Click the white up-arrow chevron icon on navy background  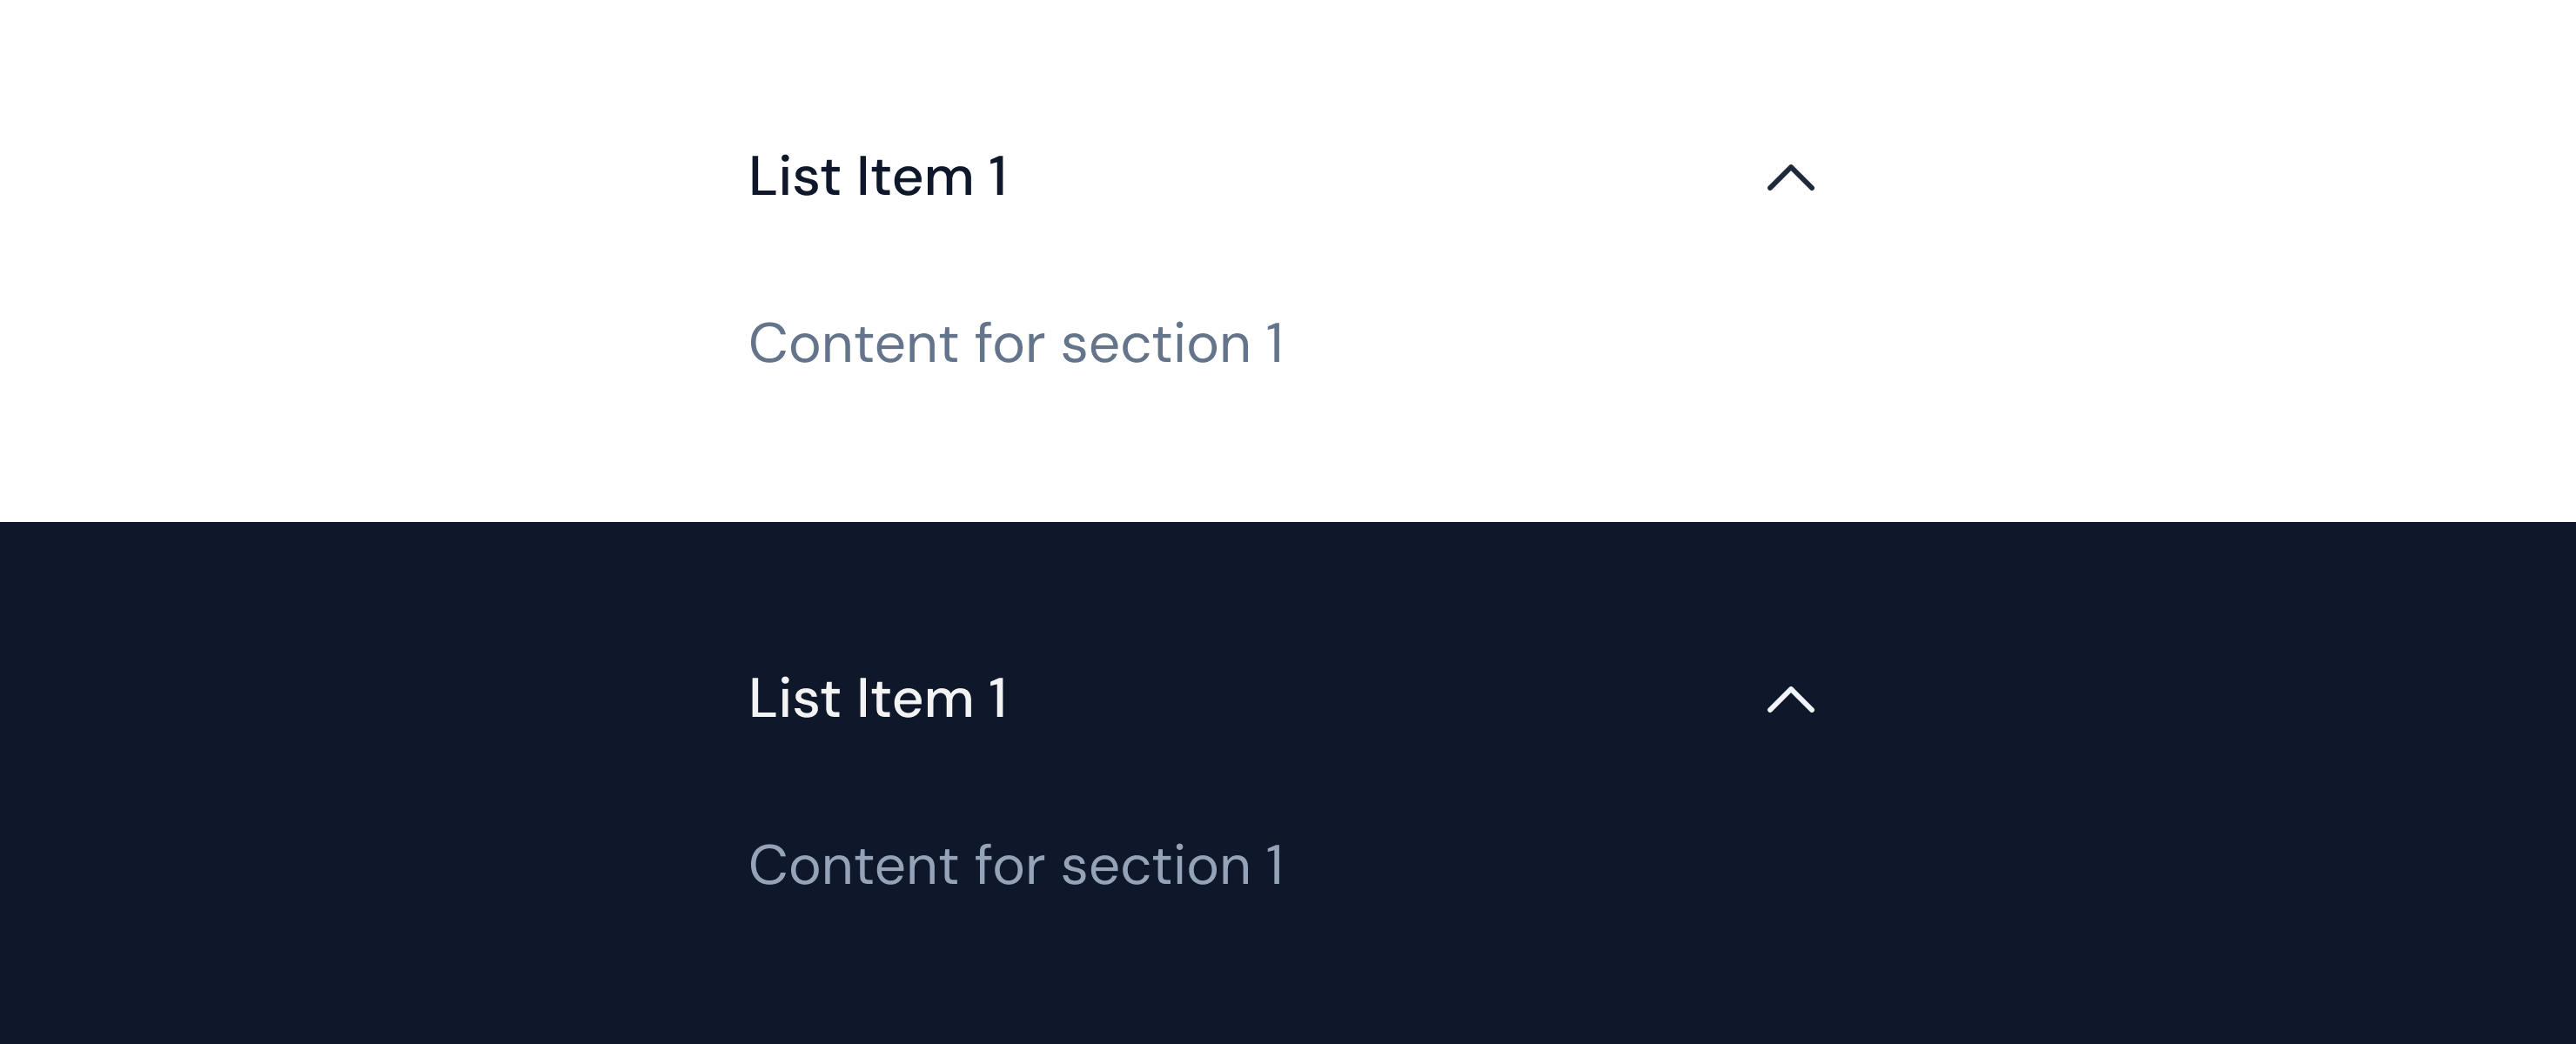(1790, 699)
